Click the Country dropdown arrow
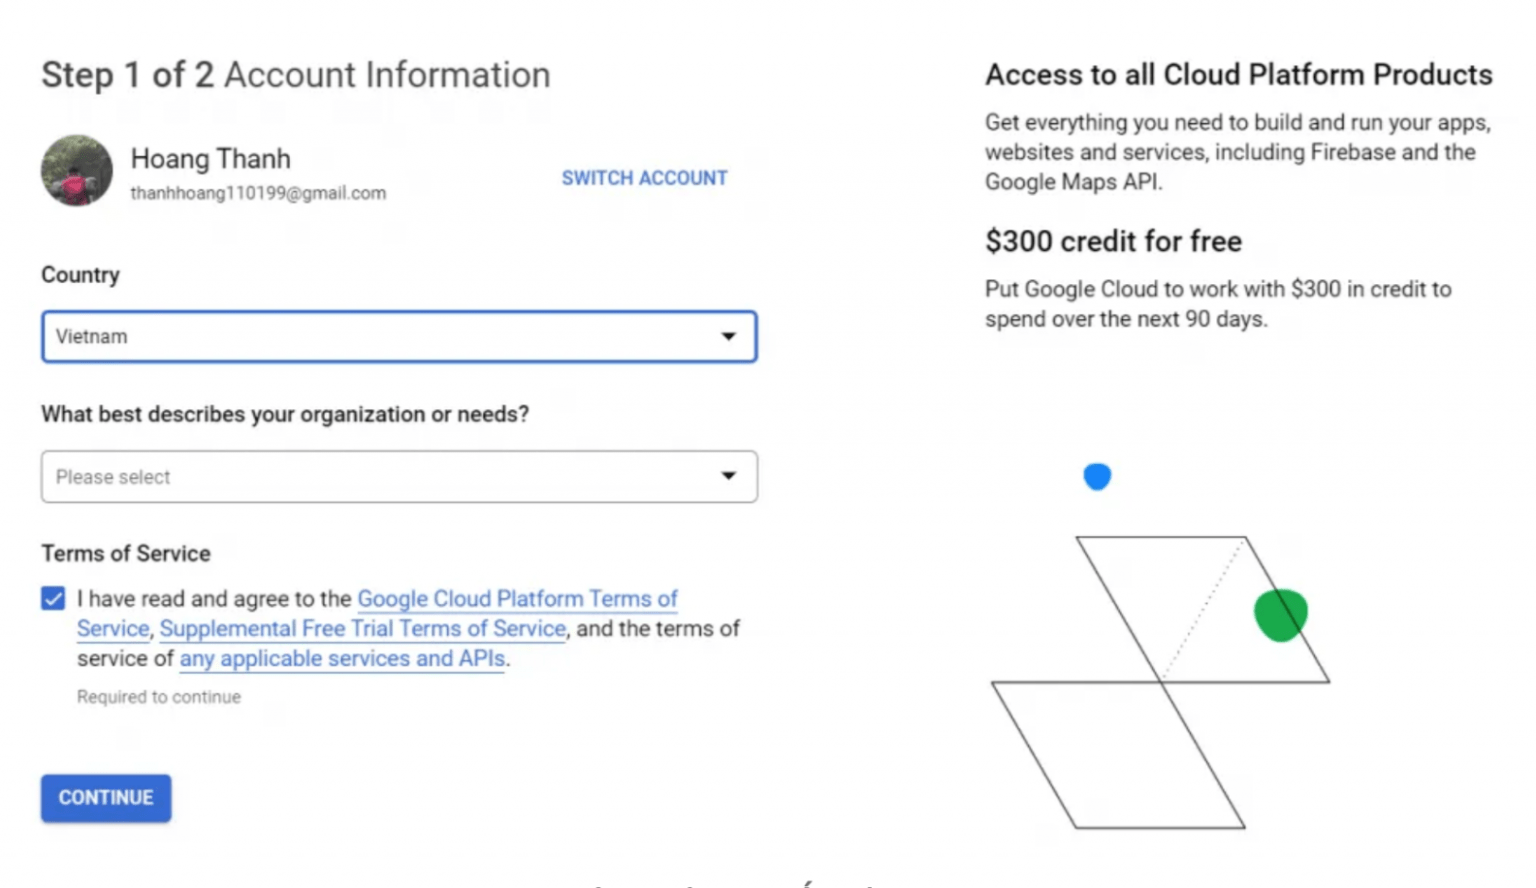Screen dimensions: 1536x888 729,337
